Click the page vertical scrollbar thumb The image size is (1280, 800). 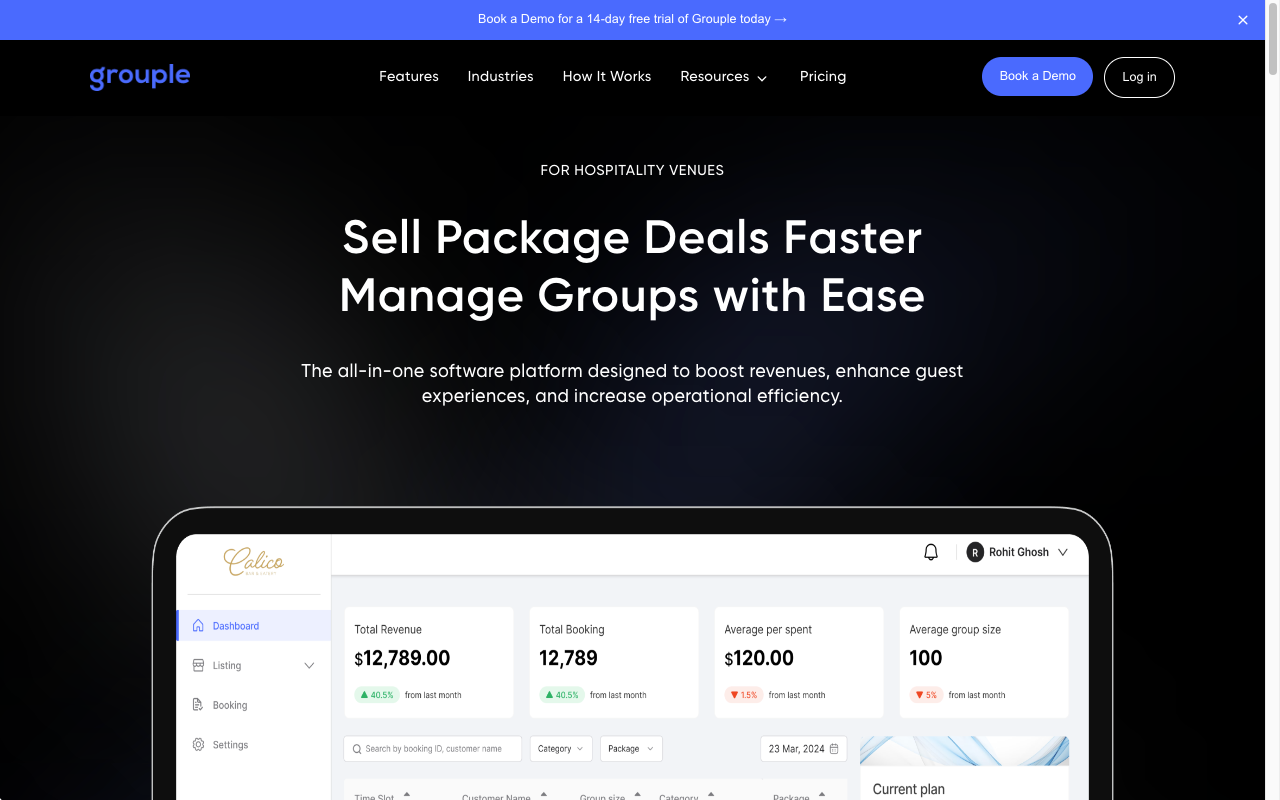click(x=1272, y=40)
